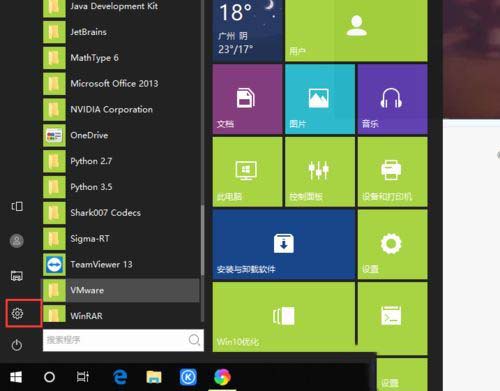
Task: Expand the Python 2.7 folder
Action: (x=121, y=161)
